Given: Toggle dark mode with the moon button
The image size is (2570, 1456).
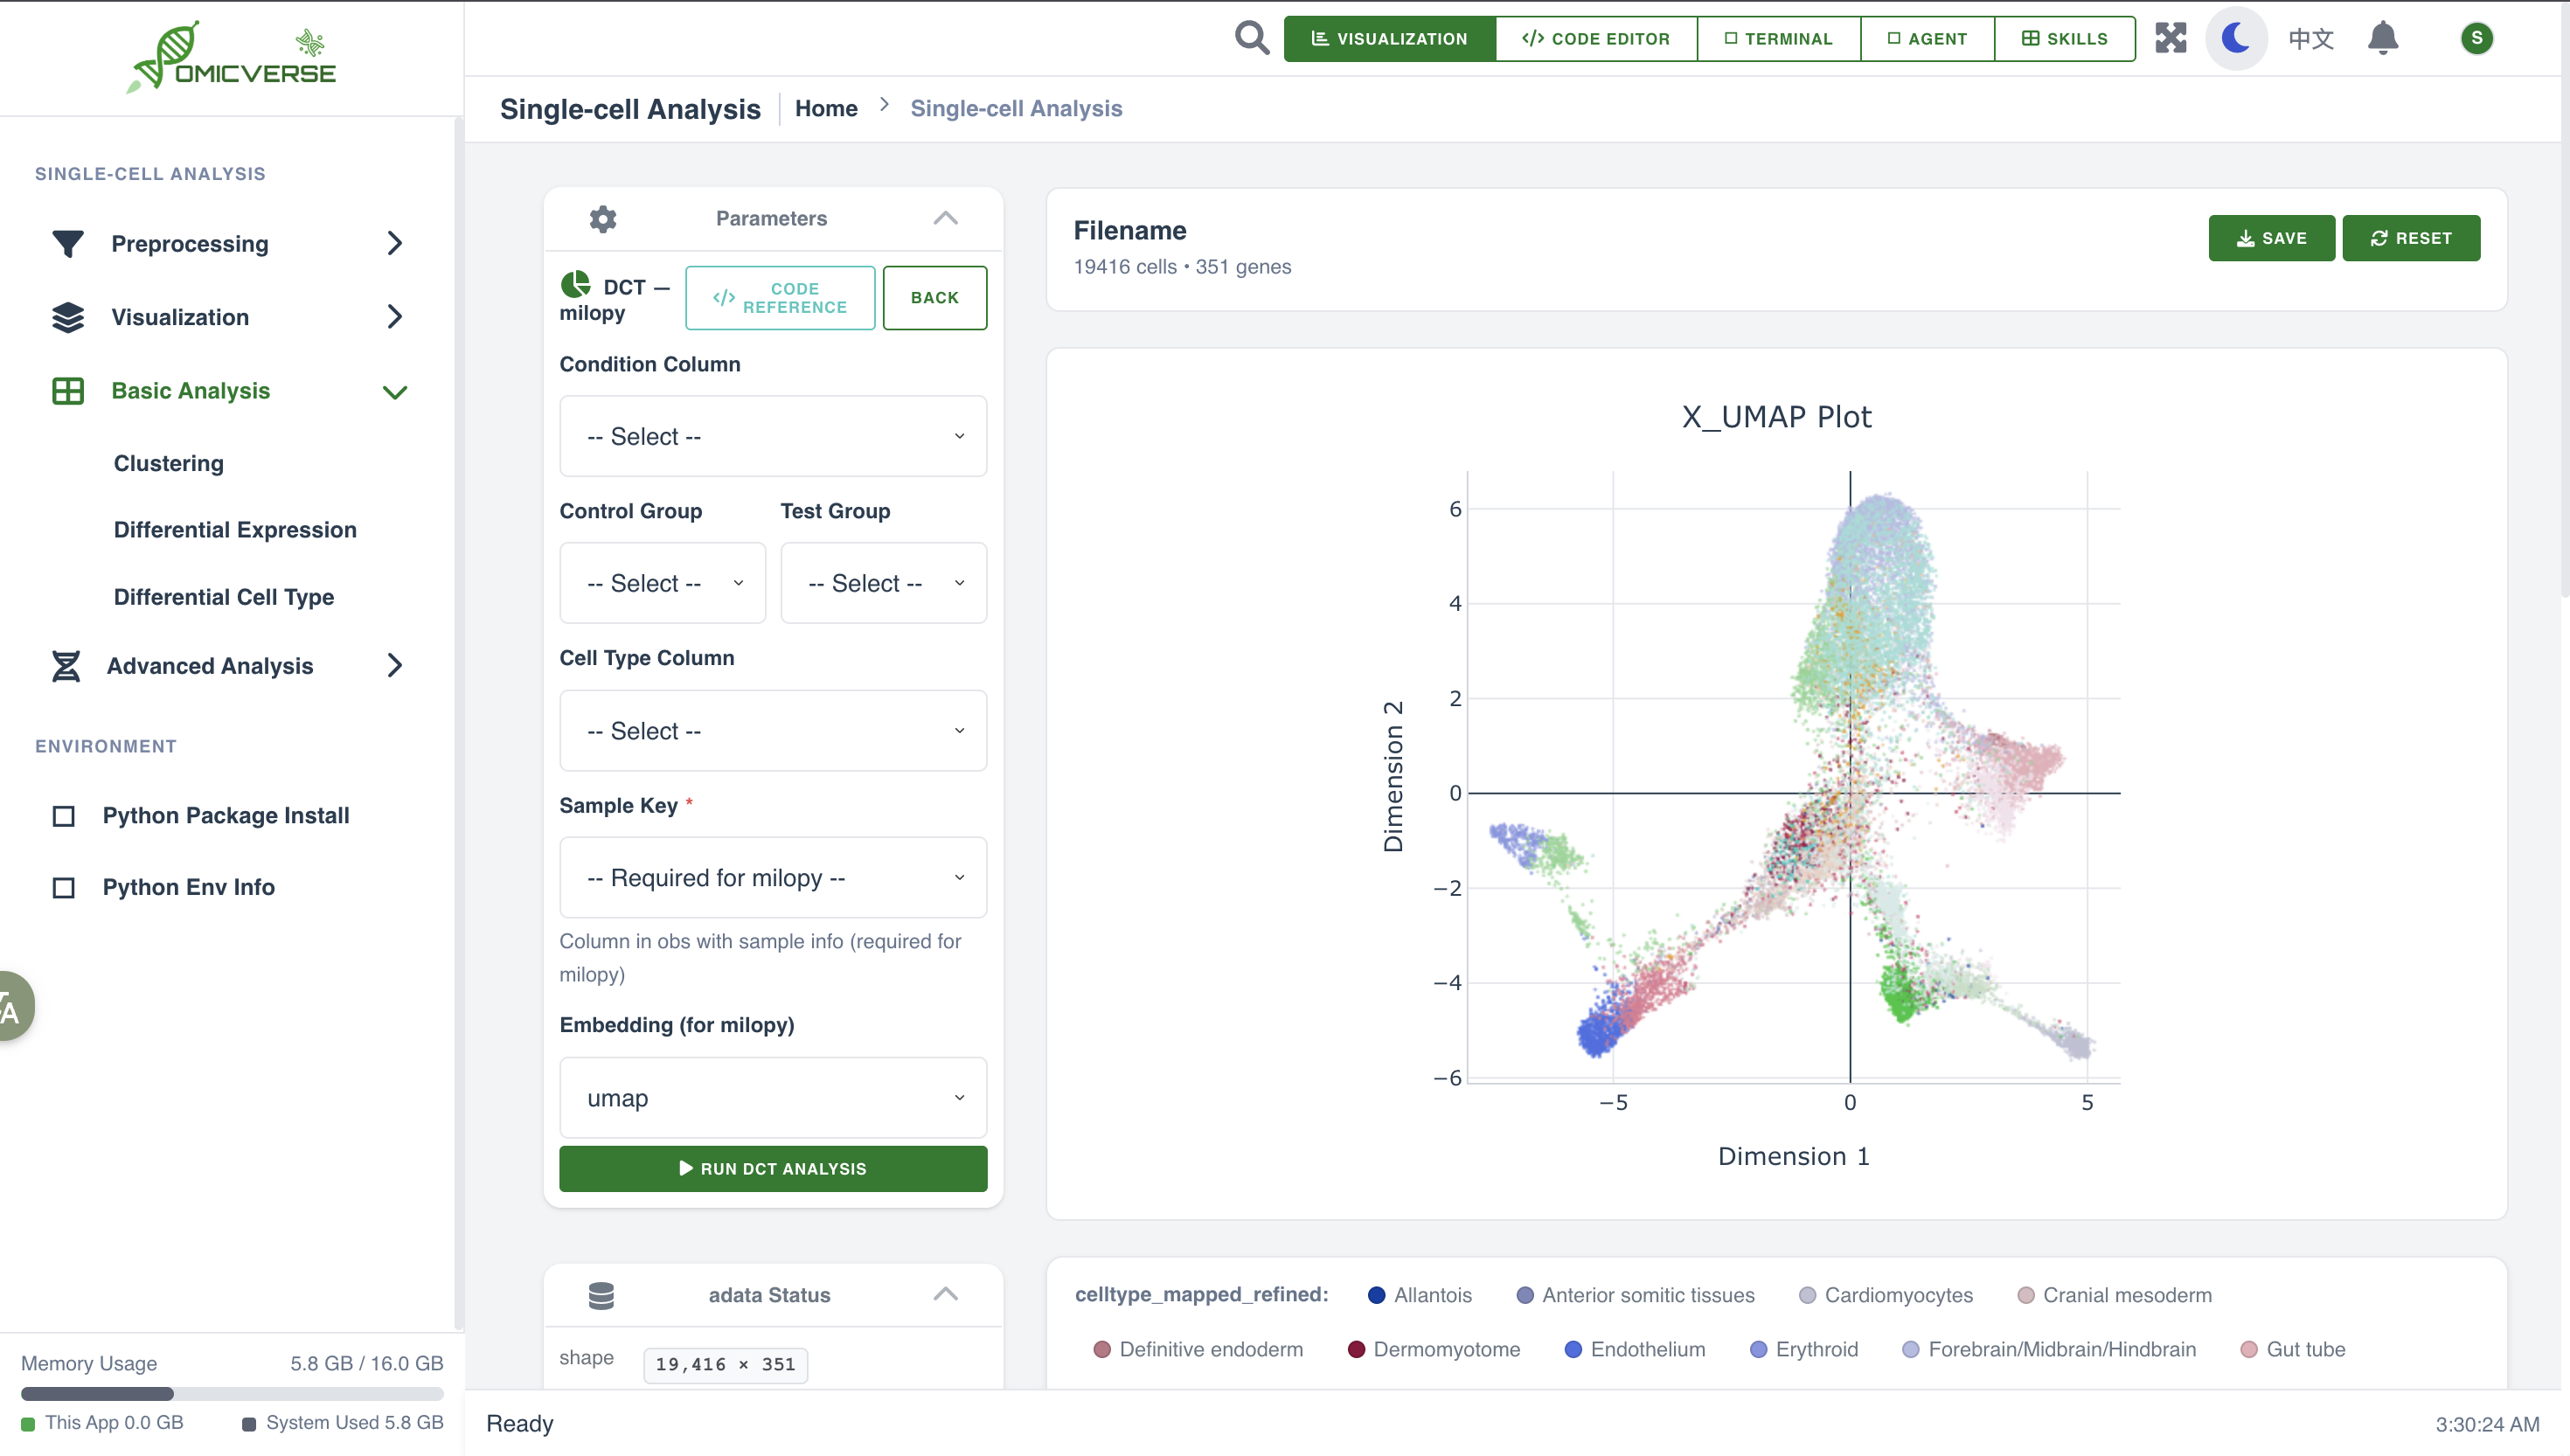Looking at the screenshot, I should click(x=2236, y=38).
